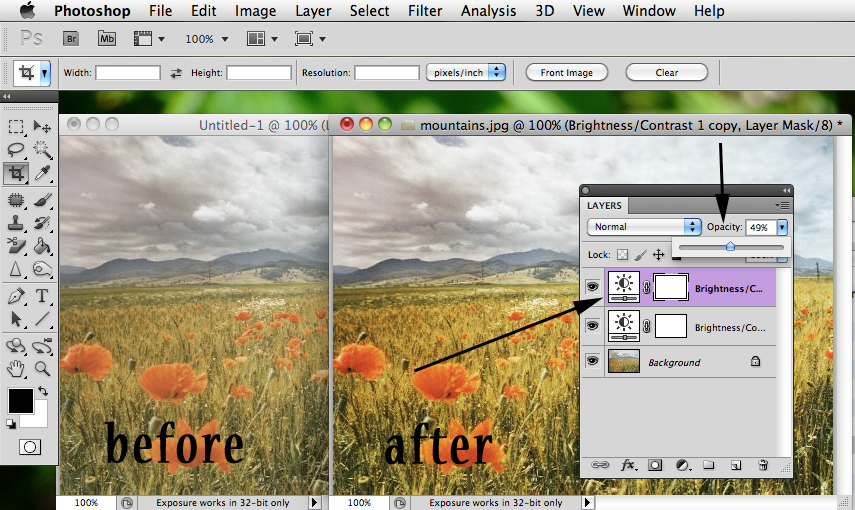
Task: Swap foreground and background colors
Action: point(43,392)
